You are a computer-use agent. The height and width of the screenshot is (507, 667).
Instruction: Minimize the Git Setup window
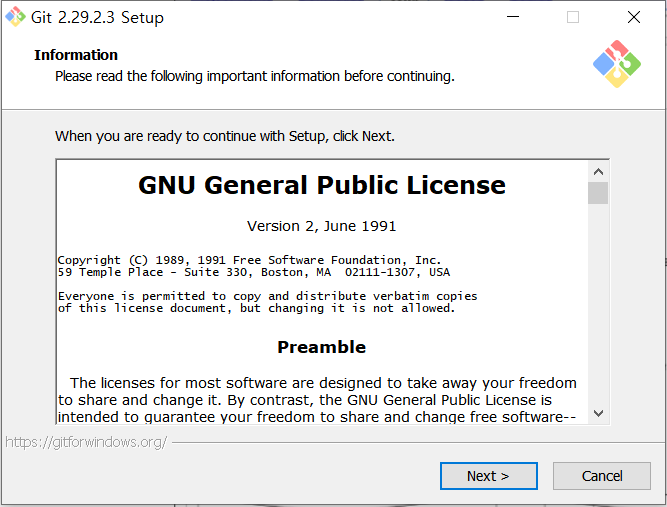tap(513, 17)
